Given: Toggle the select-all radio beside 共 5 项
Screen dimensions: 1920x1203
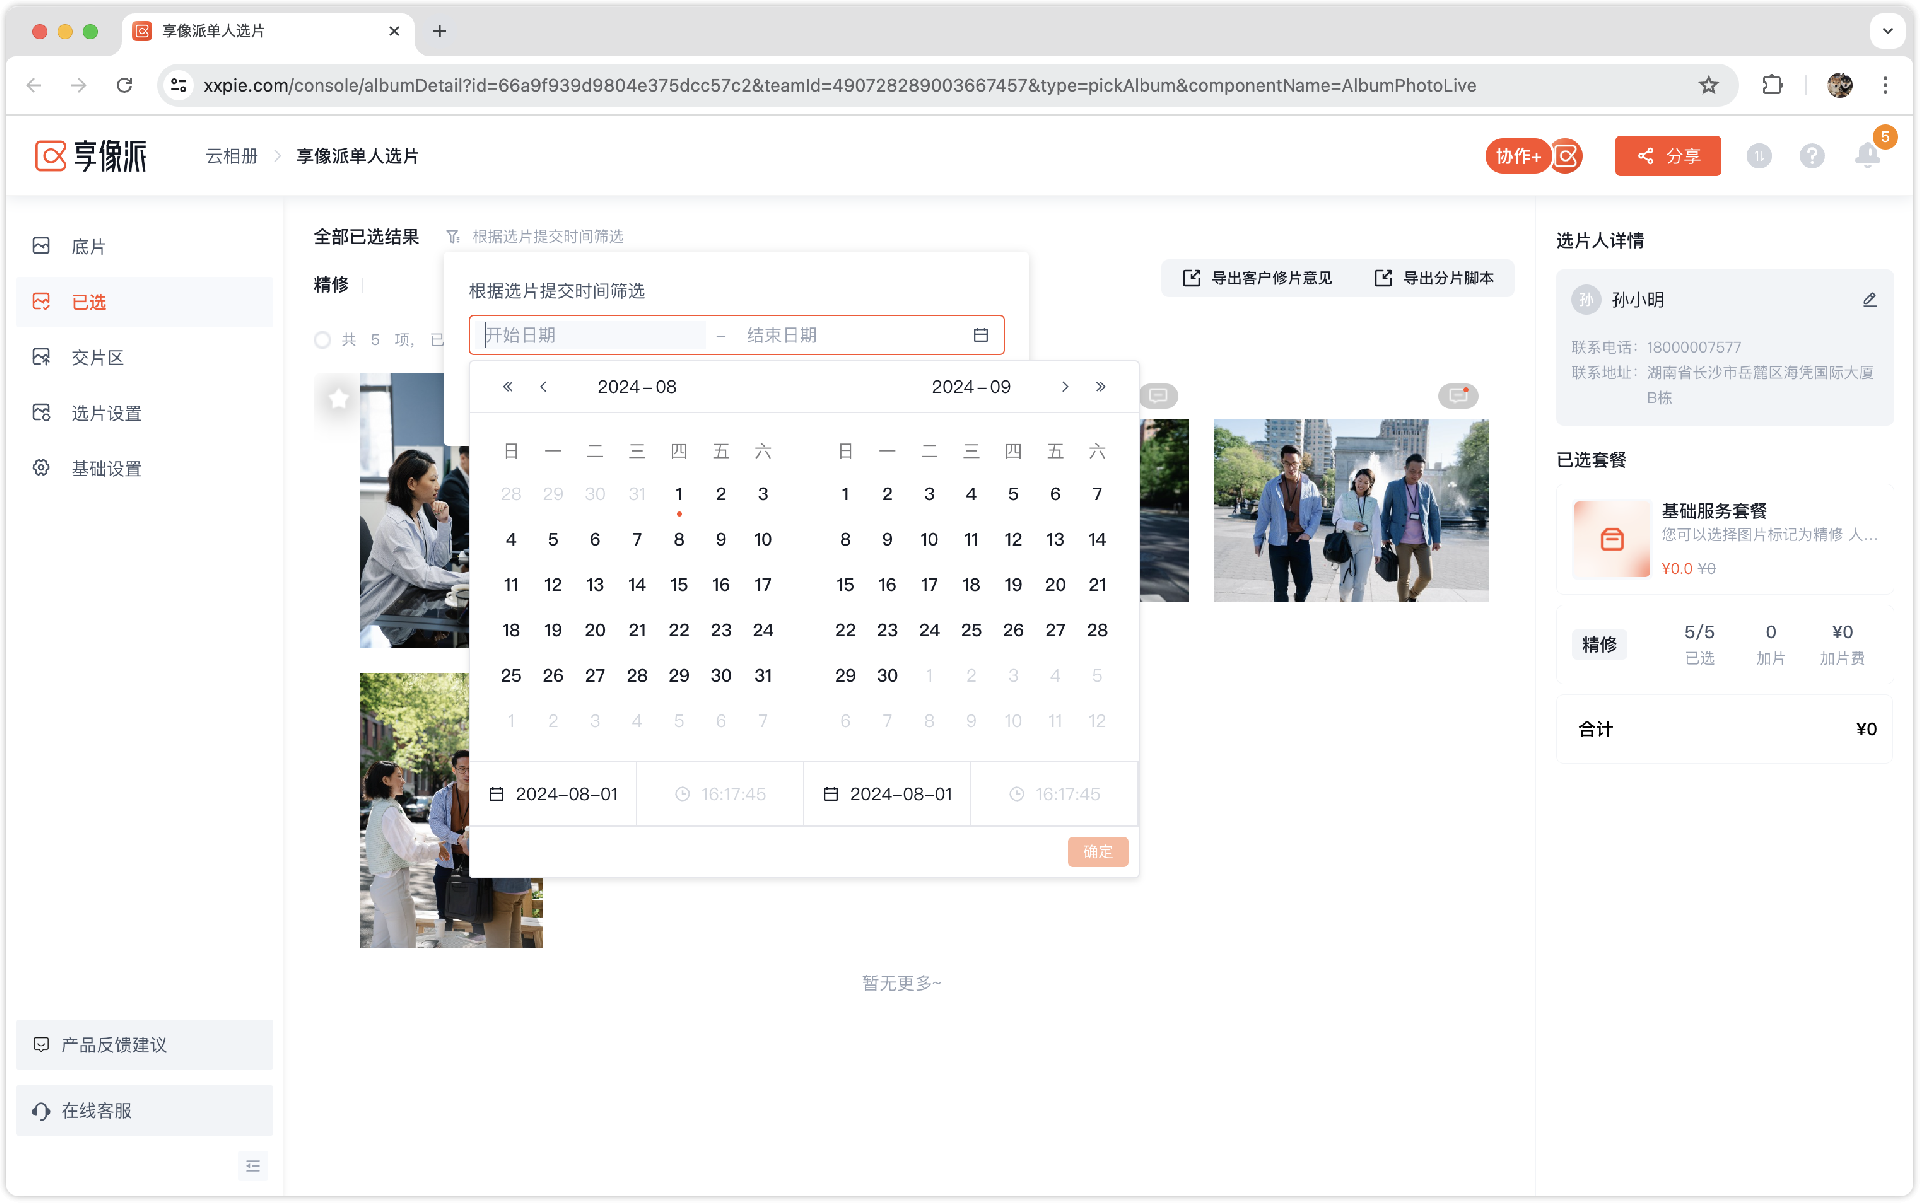Looking at the screenshot, I should tap(322, 340).
